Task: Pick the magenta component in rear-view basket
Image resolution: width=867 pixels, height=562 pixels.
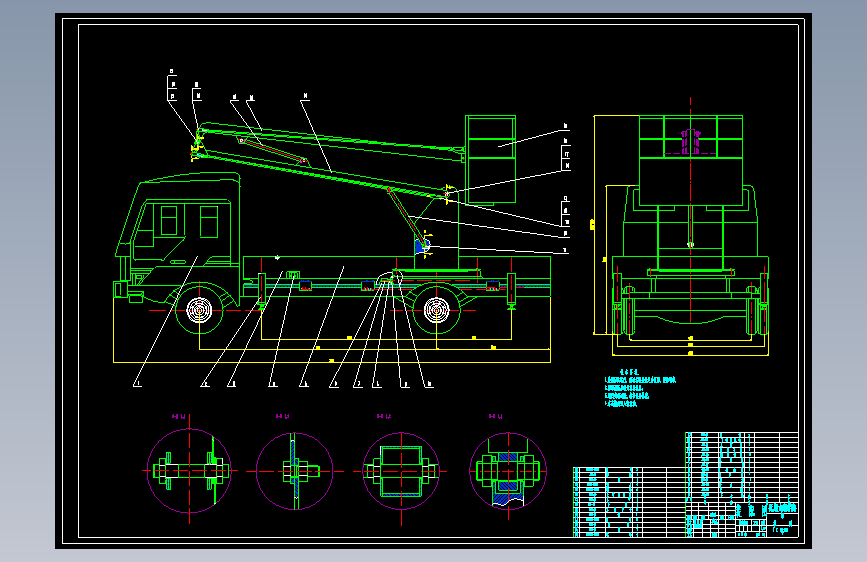Action: pos(690,142)
